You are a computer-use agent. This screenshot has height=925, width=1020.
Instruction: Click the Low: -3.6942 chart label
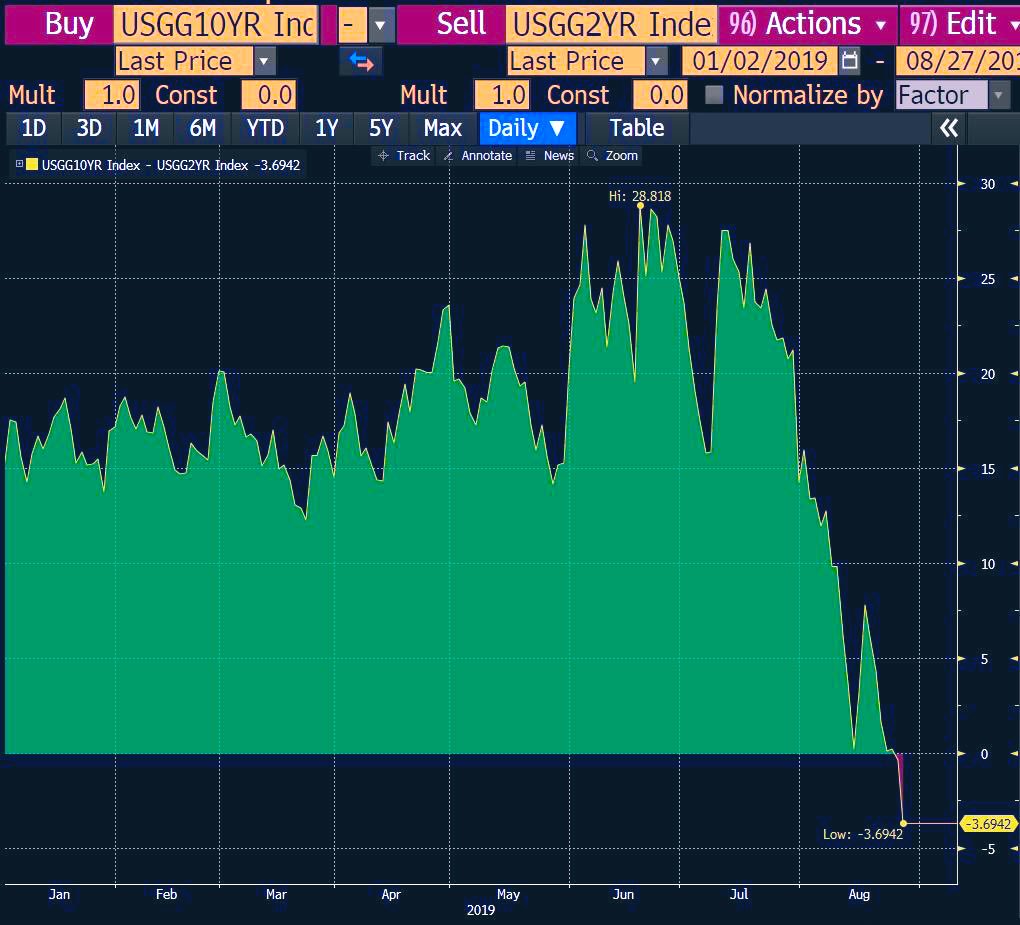(863, 834)
